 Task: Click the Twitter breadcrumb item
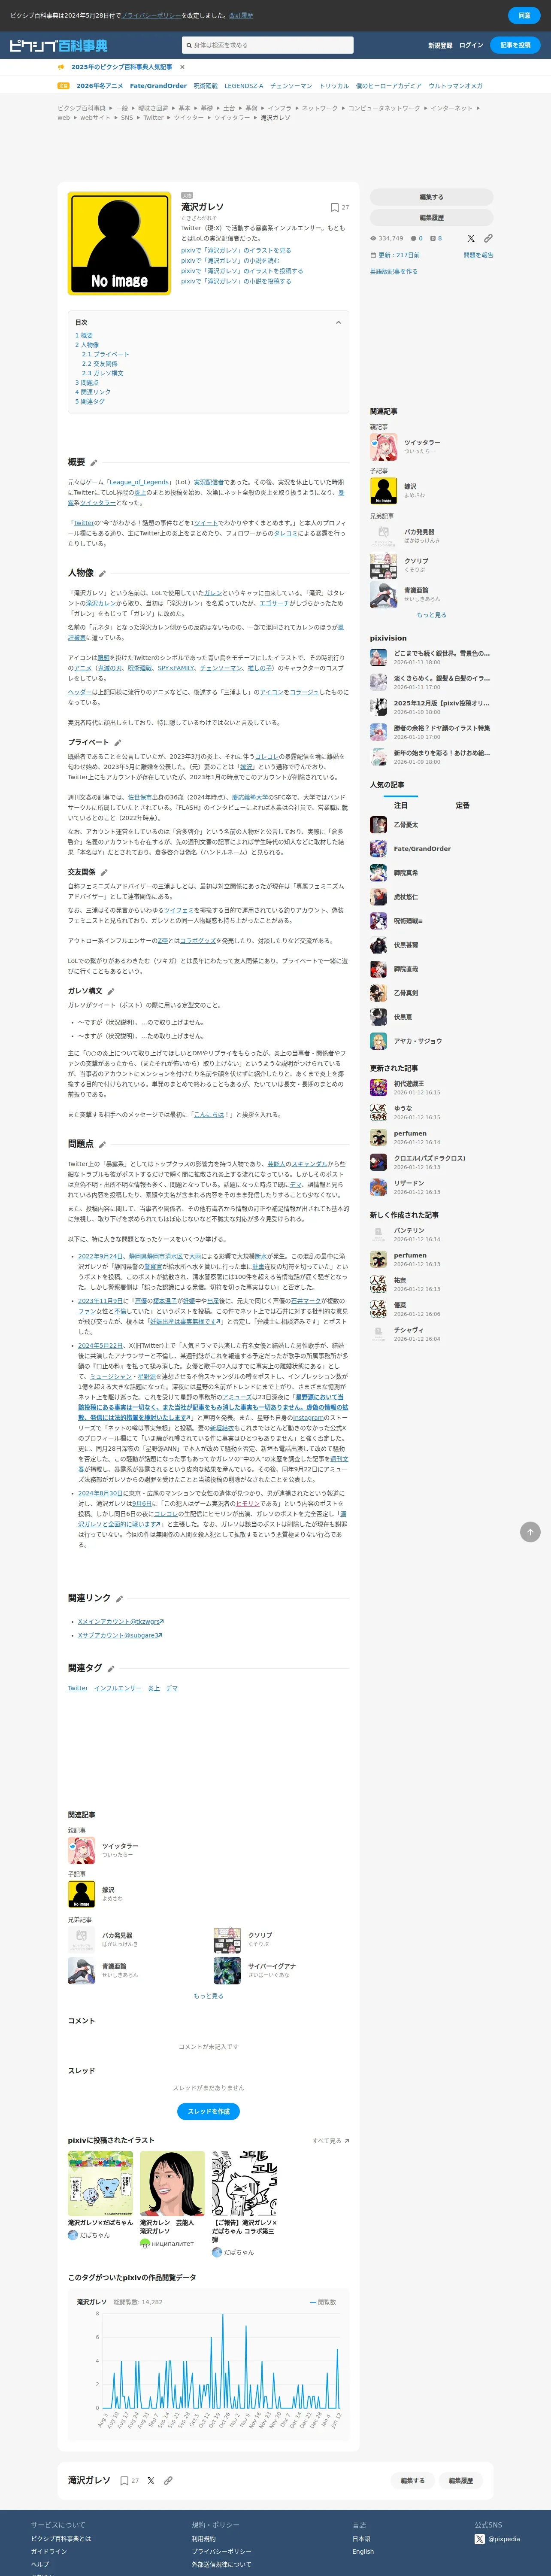153,118
